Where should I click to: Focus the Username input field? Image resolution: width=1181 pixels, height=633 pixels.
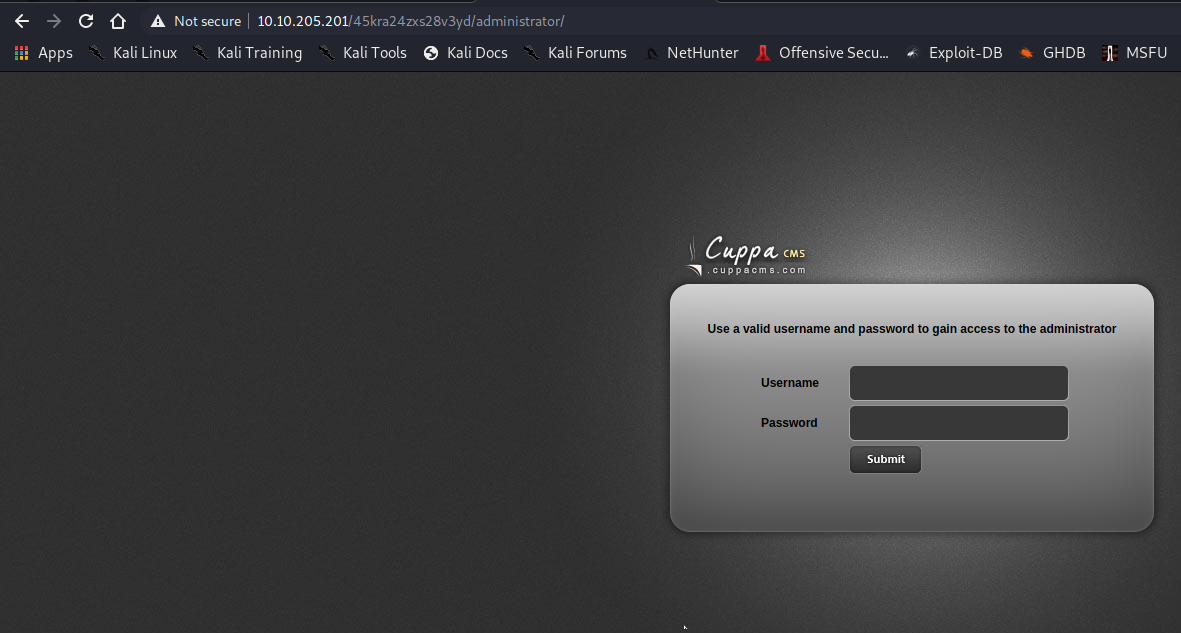pos(959,383)
